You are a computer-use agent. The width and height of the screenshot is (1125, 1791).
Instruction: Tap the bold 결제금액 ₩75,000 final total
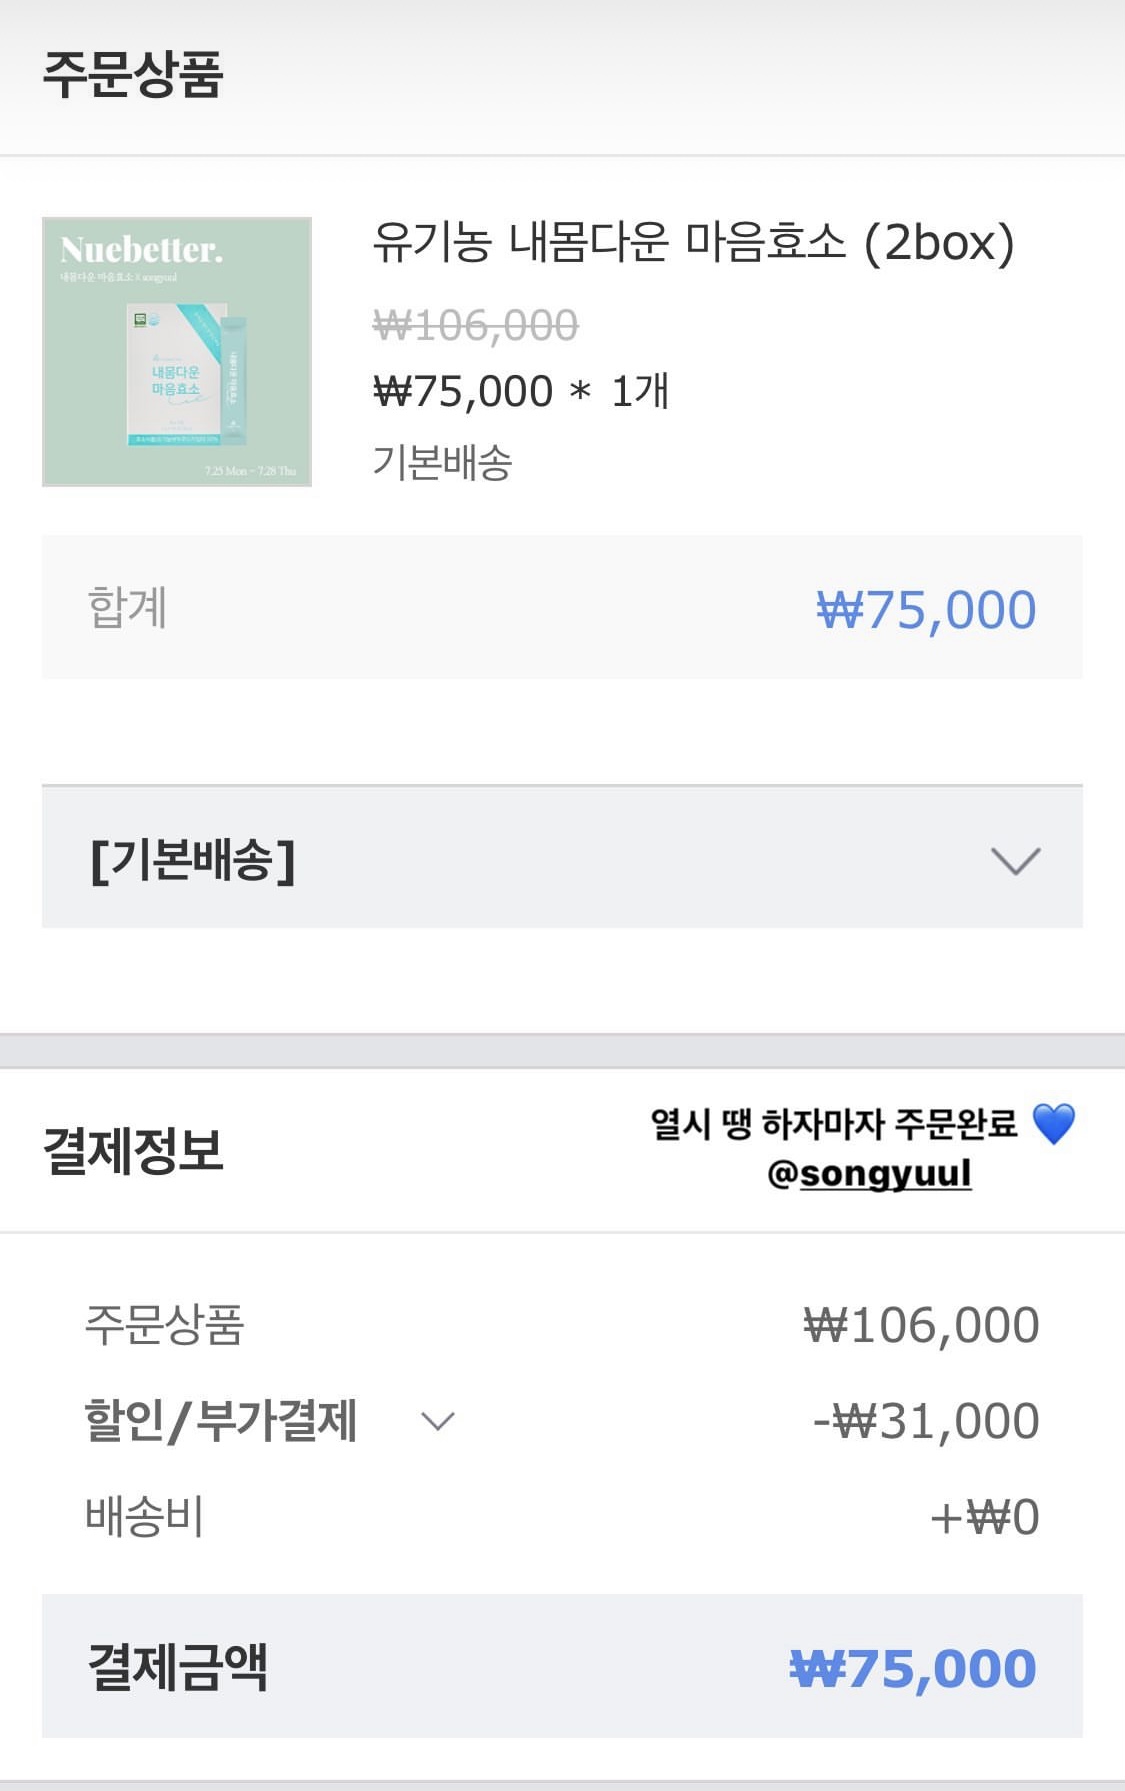pos(912,1668)
